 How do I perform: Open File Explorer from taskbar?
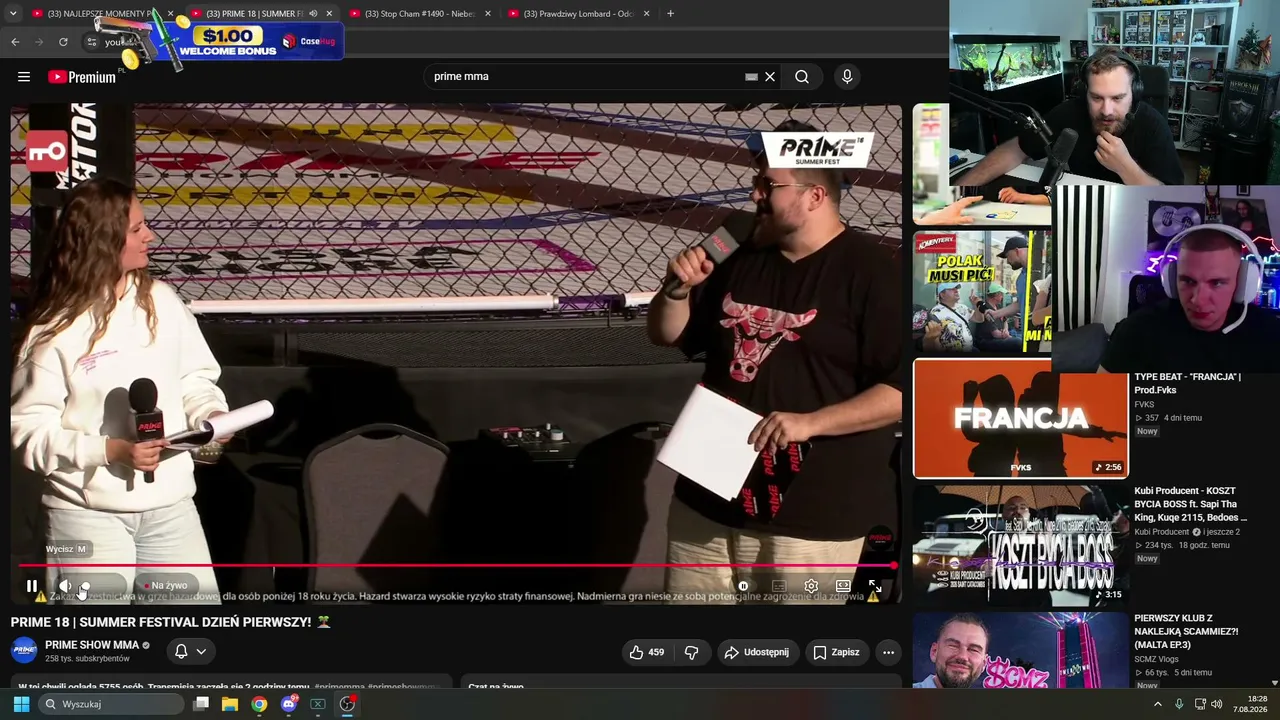pos(230,704)
